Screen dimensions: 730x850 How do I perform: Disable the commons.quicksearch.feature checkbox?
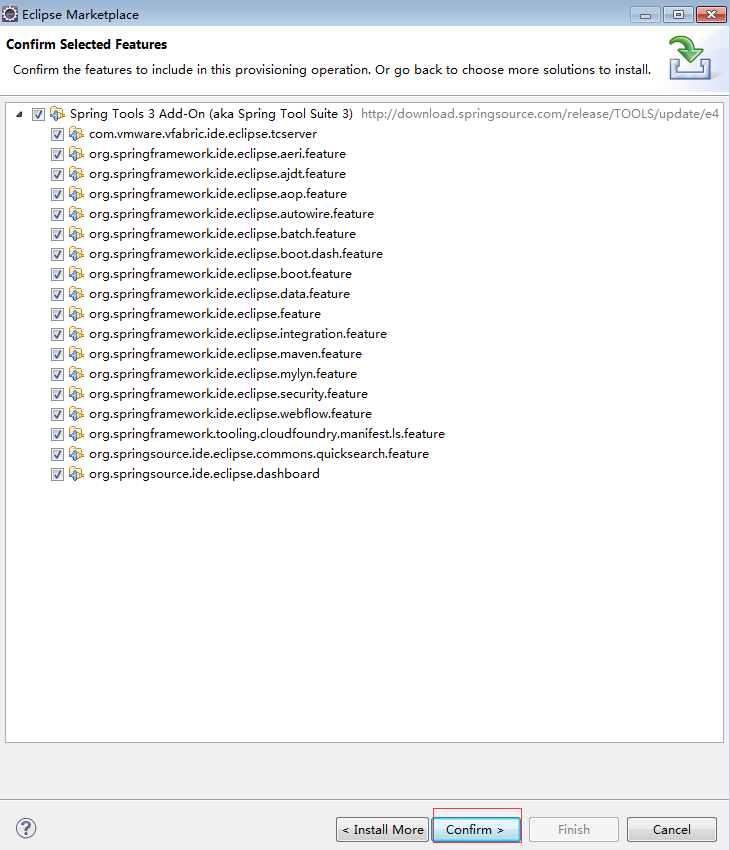point(57,455)
